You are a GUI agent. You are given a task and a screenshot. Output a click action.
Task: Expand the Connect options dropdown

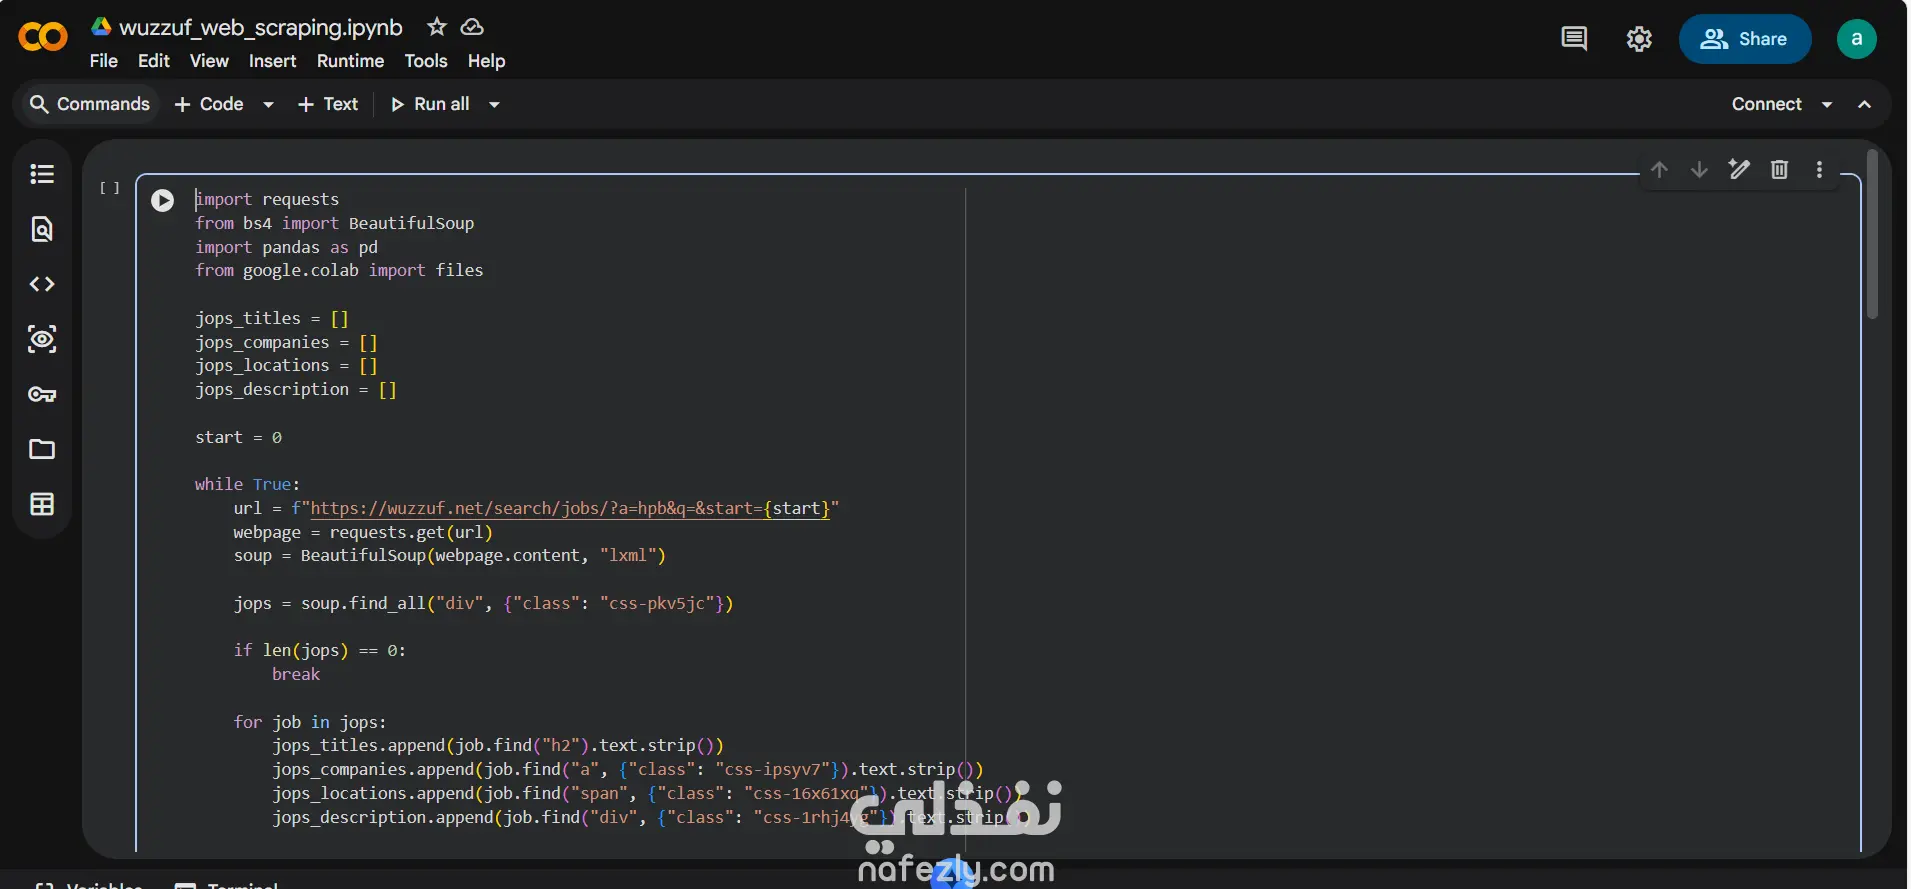coord(1827,104)
